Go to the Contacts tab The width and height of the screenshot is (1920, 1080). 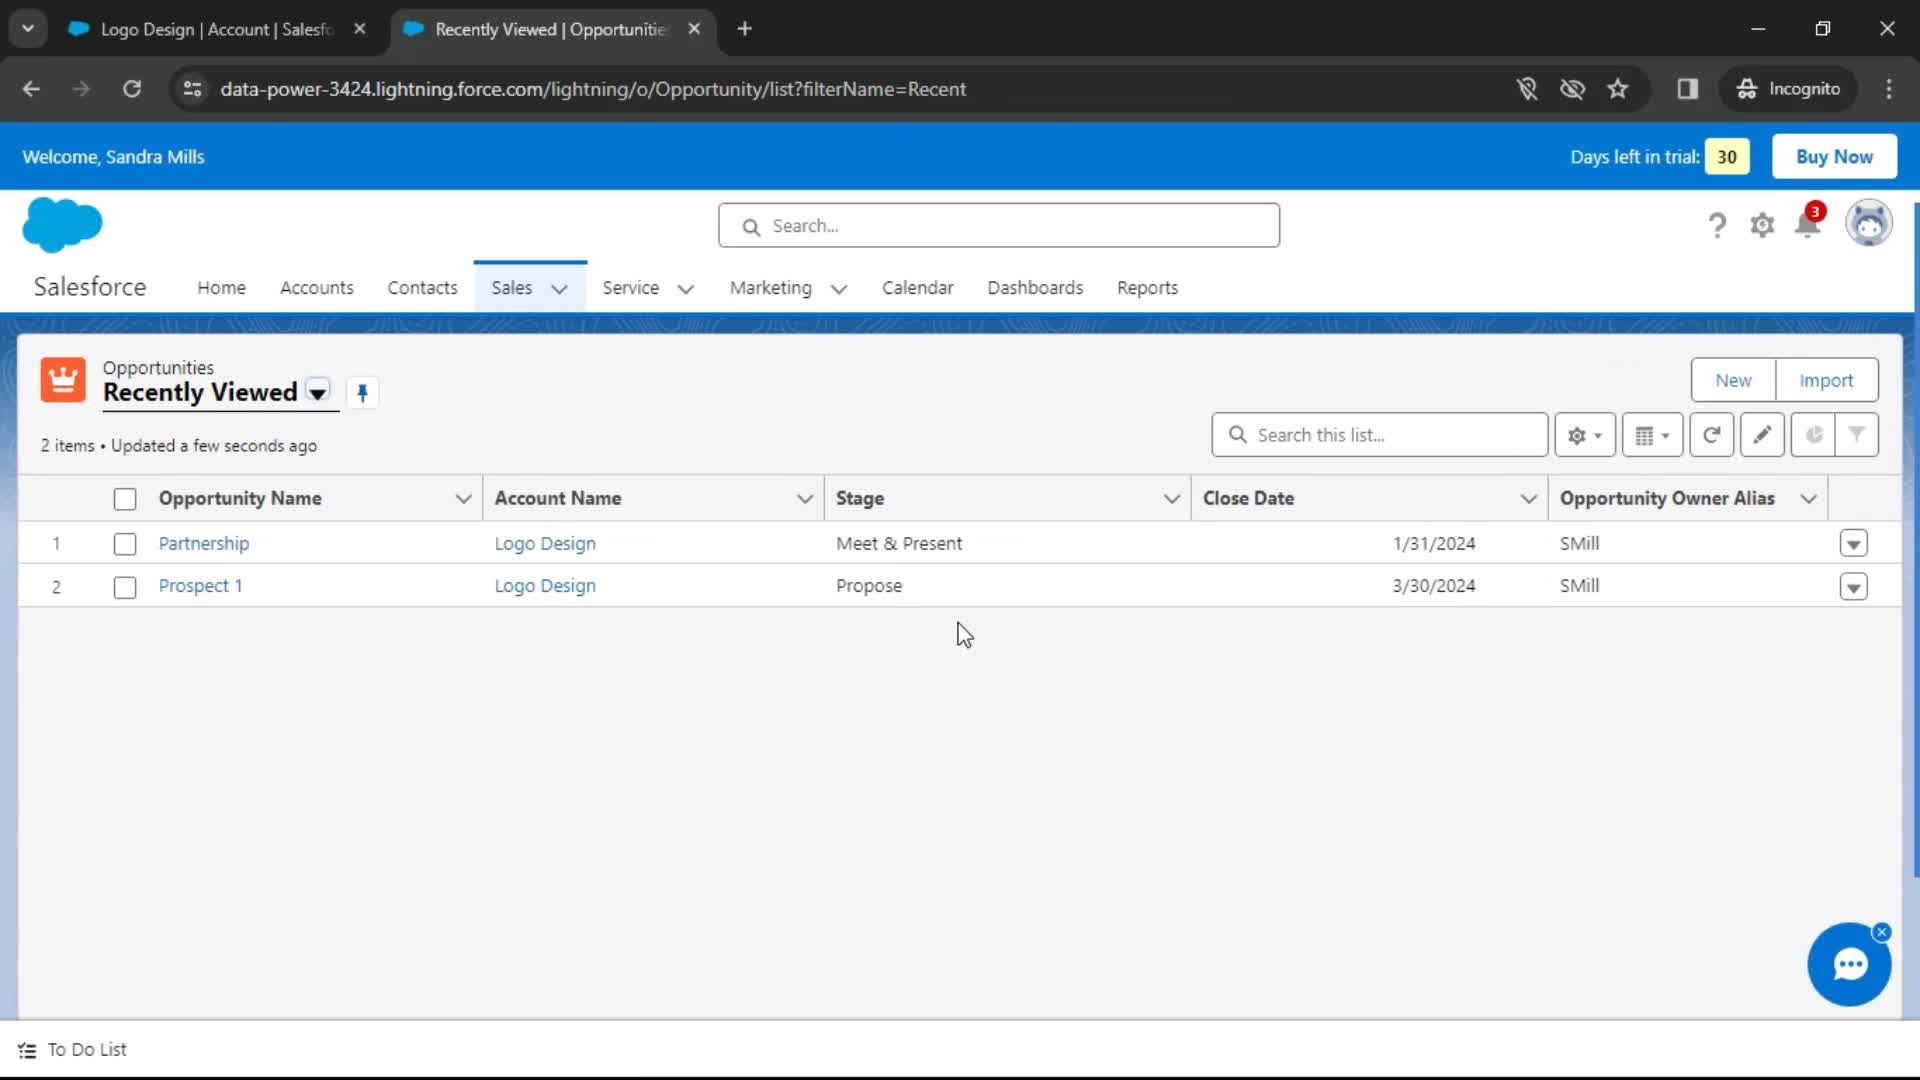(422, 288)
